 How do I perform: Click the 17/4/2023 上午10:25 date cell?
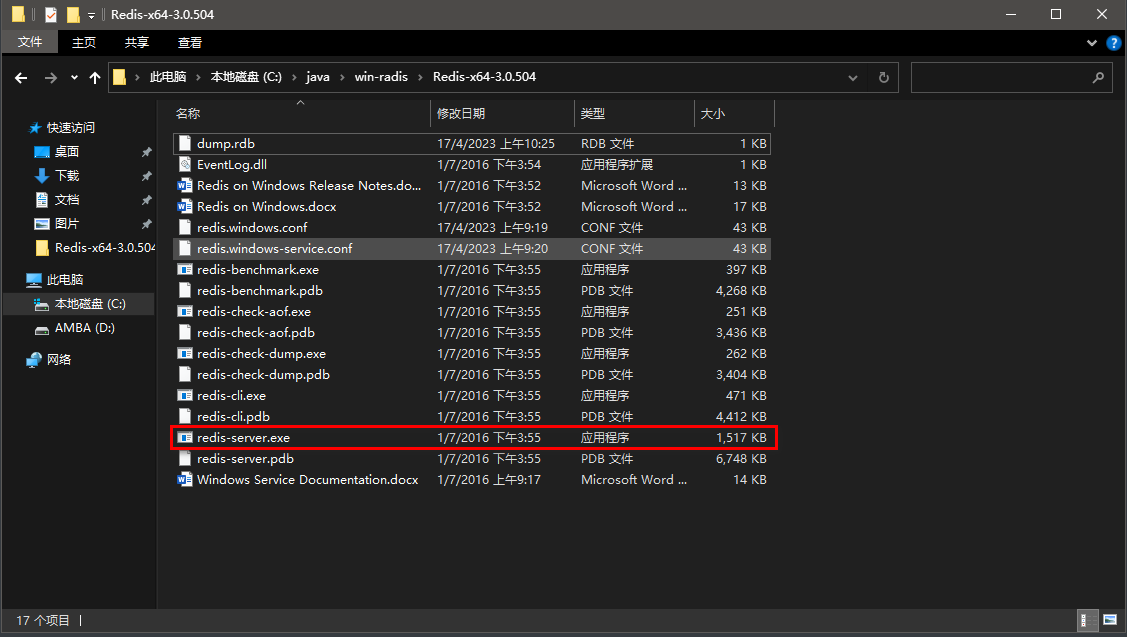pos(496,143)
